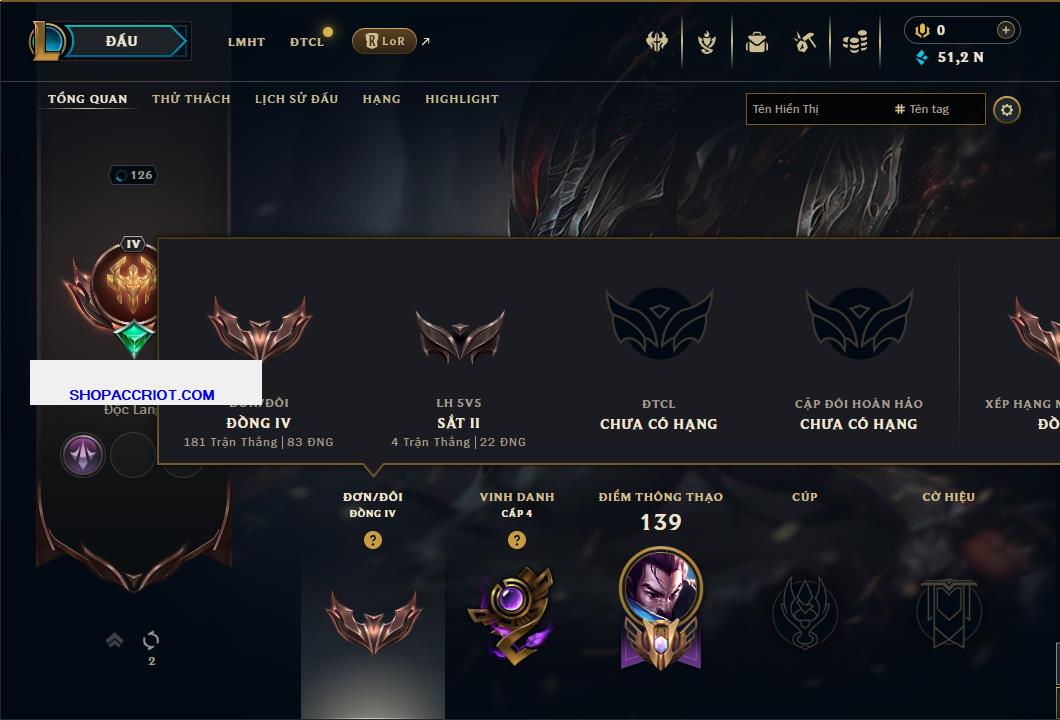Open the Collection lotus icon
Screen dimensions: 1060x720
(707, 43)
